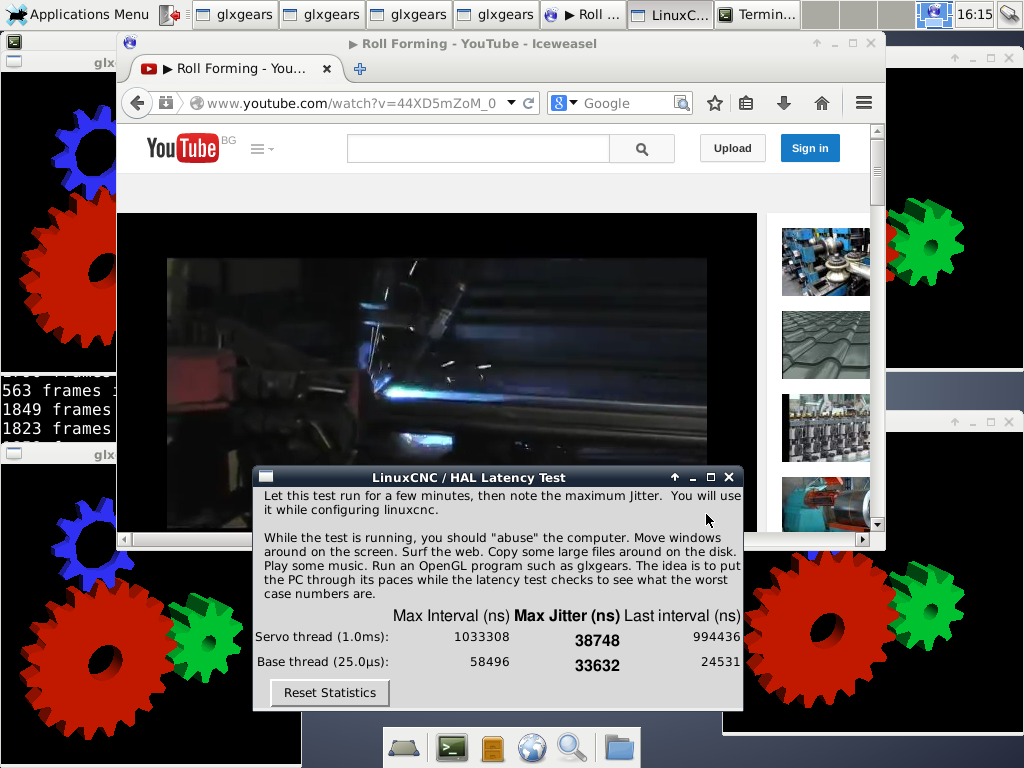Viewport: 1024px width, 768px height.
Task: Open the blue folder icon in the dock
Action: pyautogui.click(x=619, y=748)
